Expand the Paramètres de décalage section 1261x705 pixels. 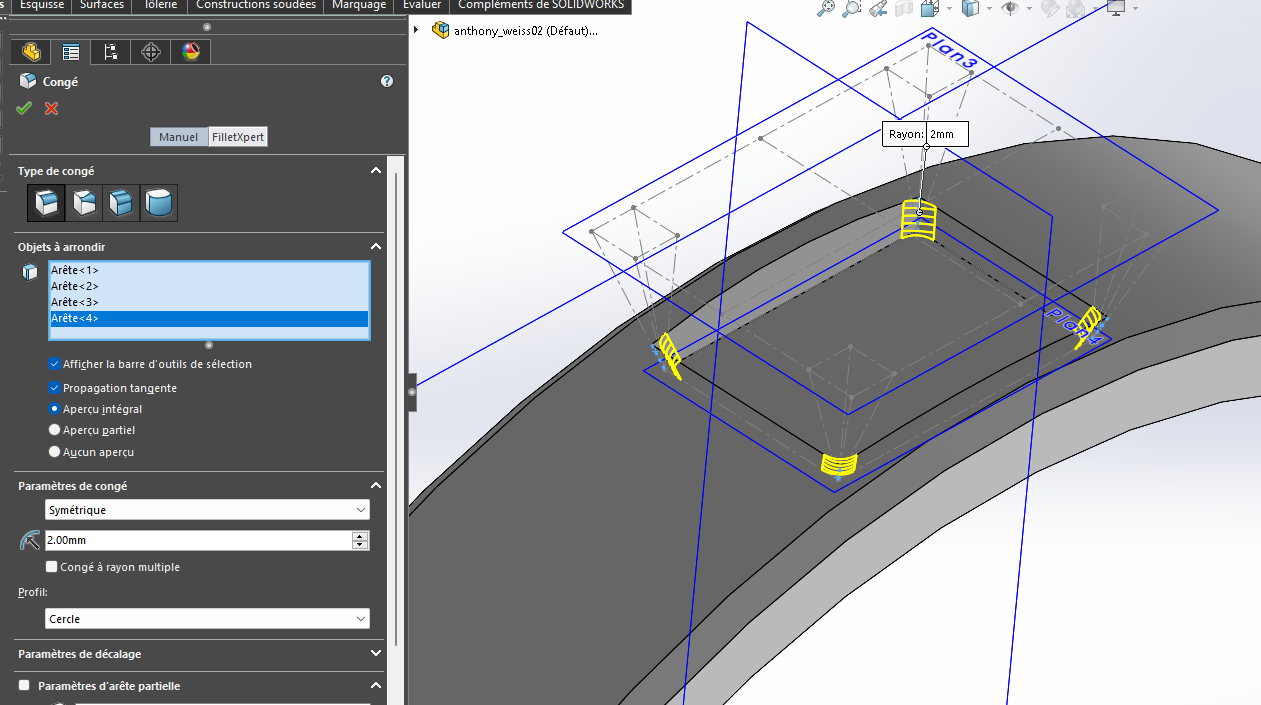376,654
